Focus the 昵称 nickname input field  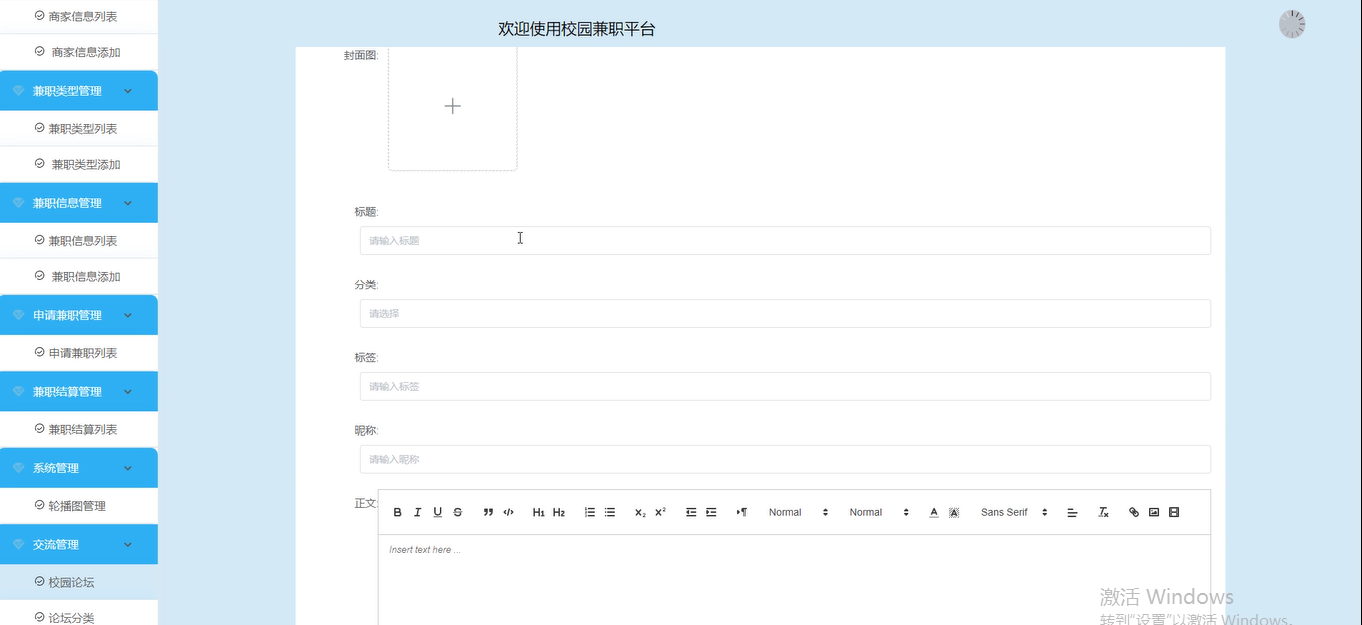[785, 459]
